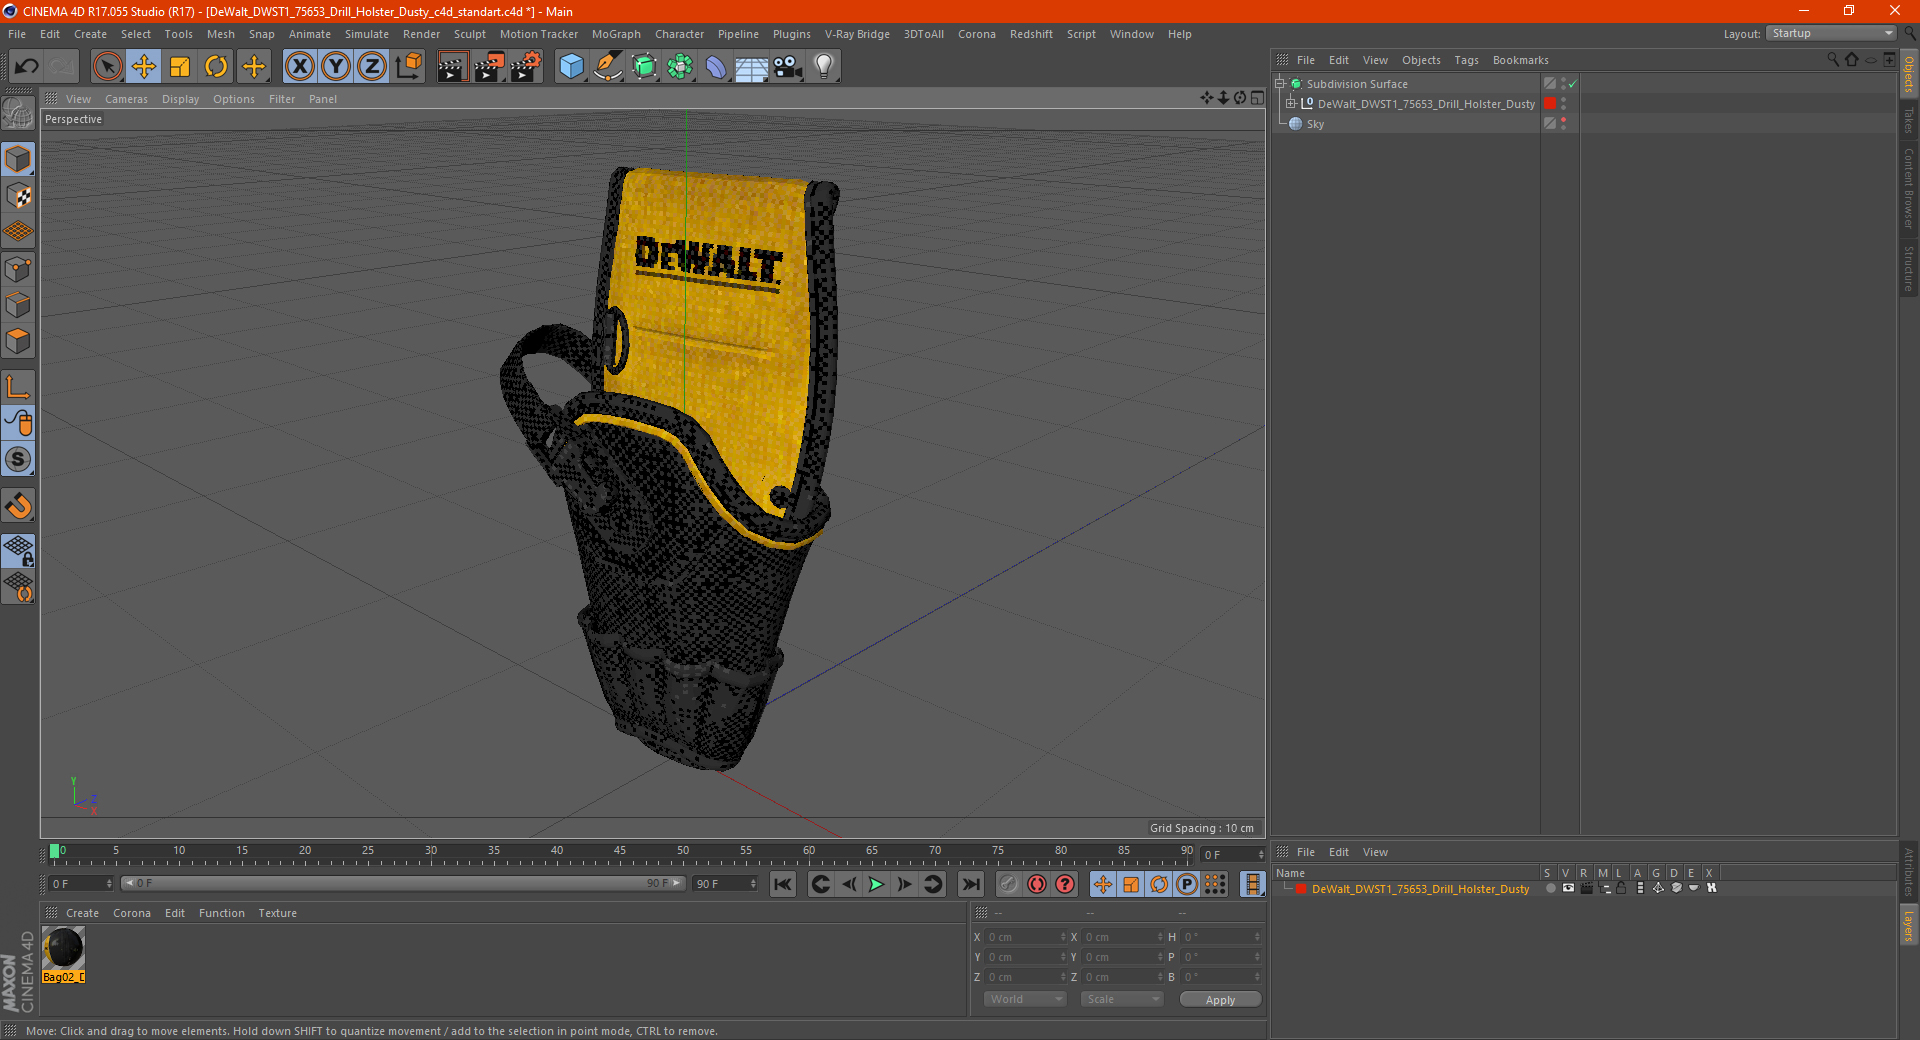The height and width of the screenshot is (1040, 1920).
Task: Toggle autokeying button
Action: [x=1037, y=884]
